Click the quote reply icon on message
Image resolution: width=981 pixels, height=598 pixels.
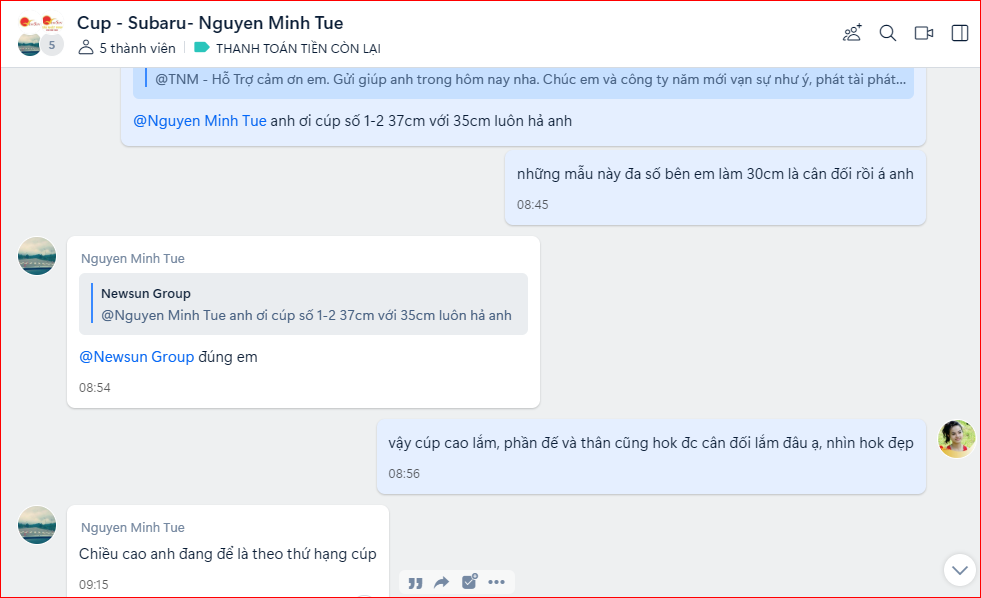415,582
